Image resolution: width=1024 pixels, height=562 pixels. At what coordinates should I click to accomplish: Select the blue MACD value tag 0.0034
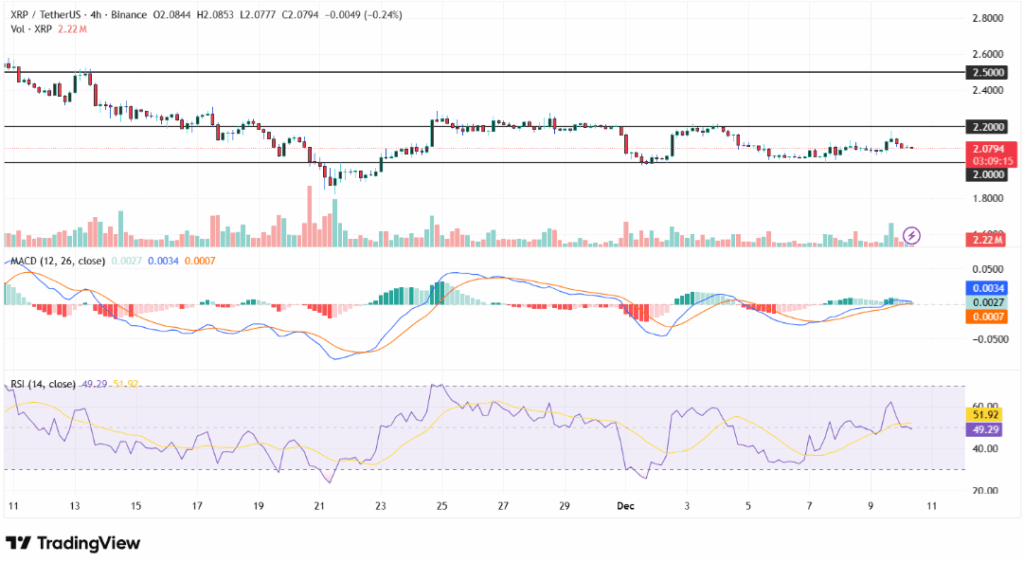pos(988,288)
